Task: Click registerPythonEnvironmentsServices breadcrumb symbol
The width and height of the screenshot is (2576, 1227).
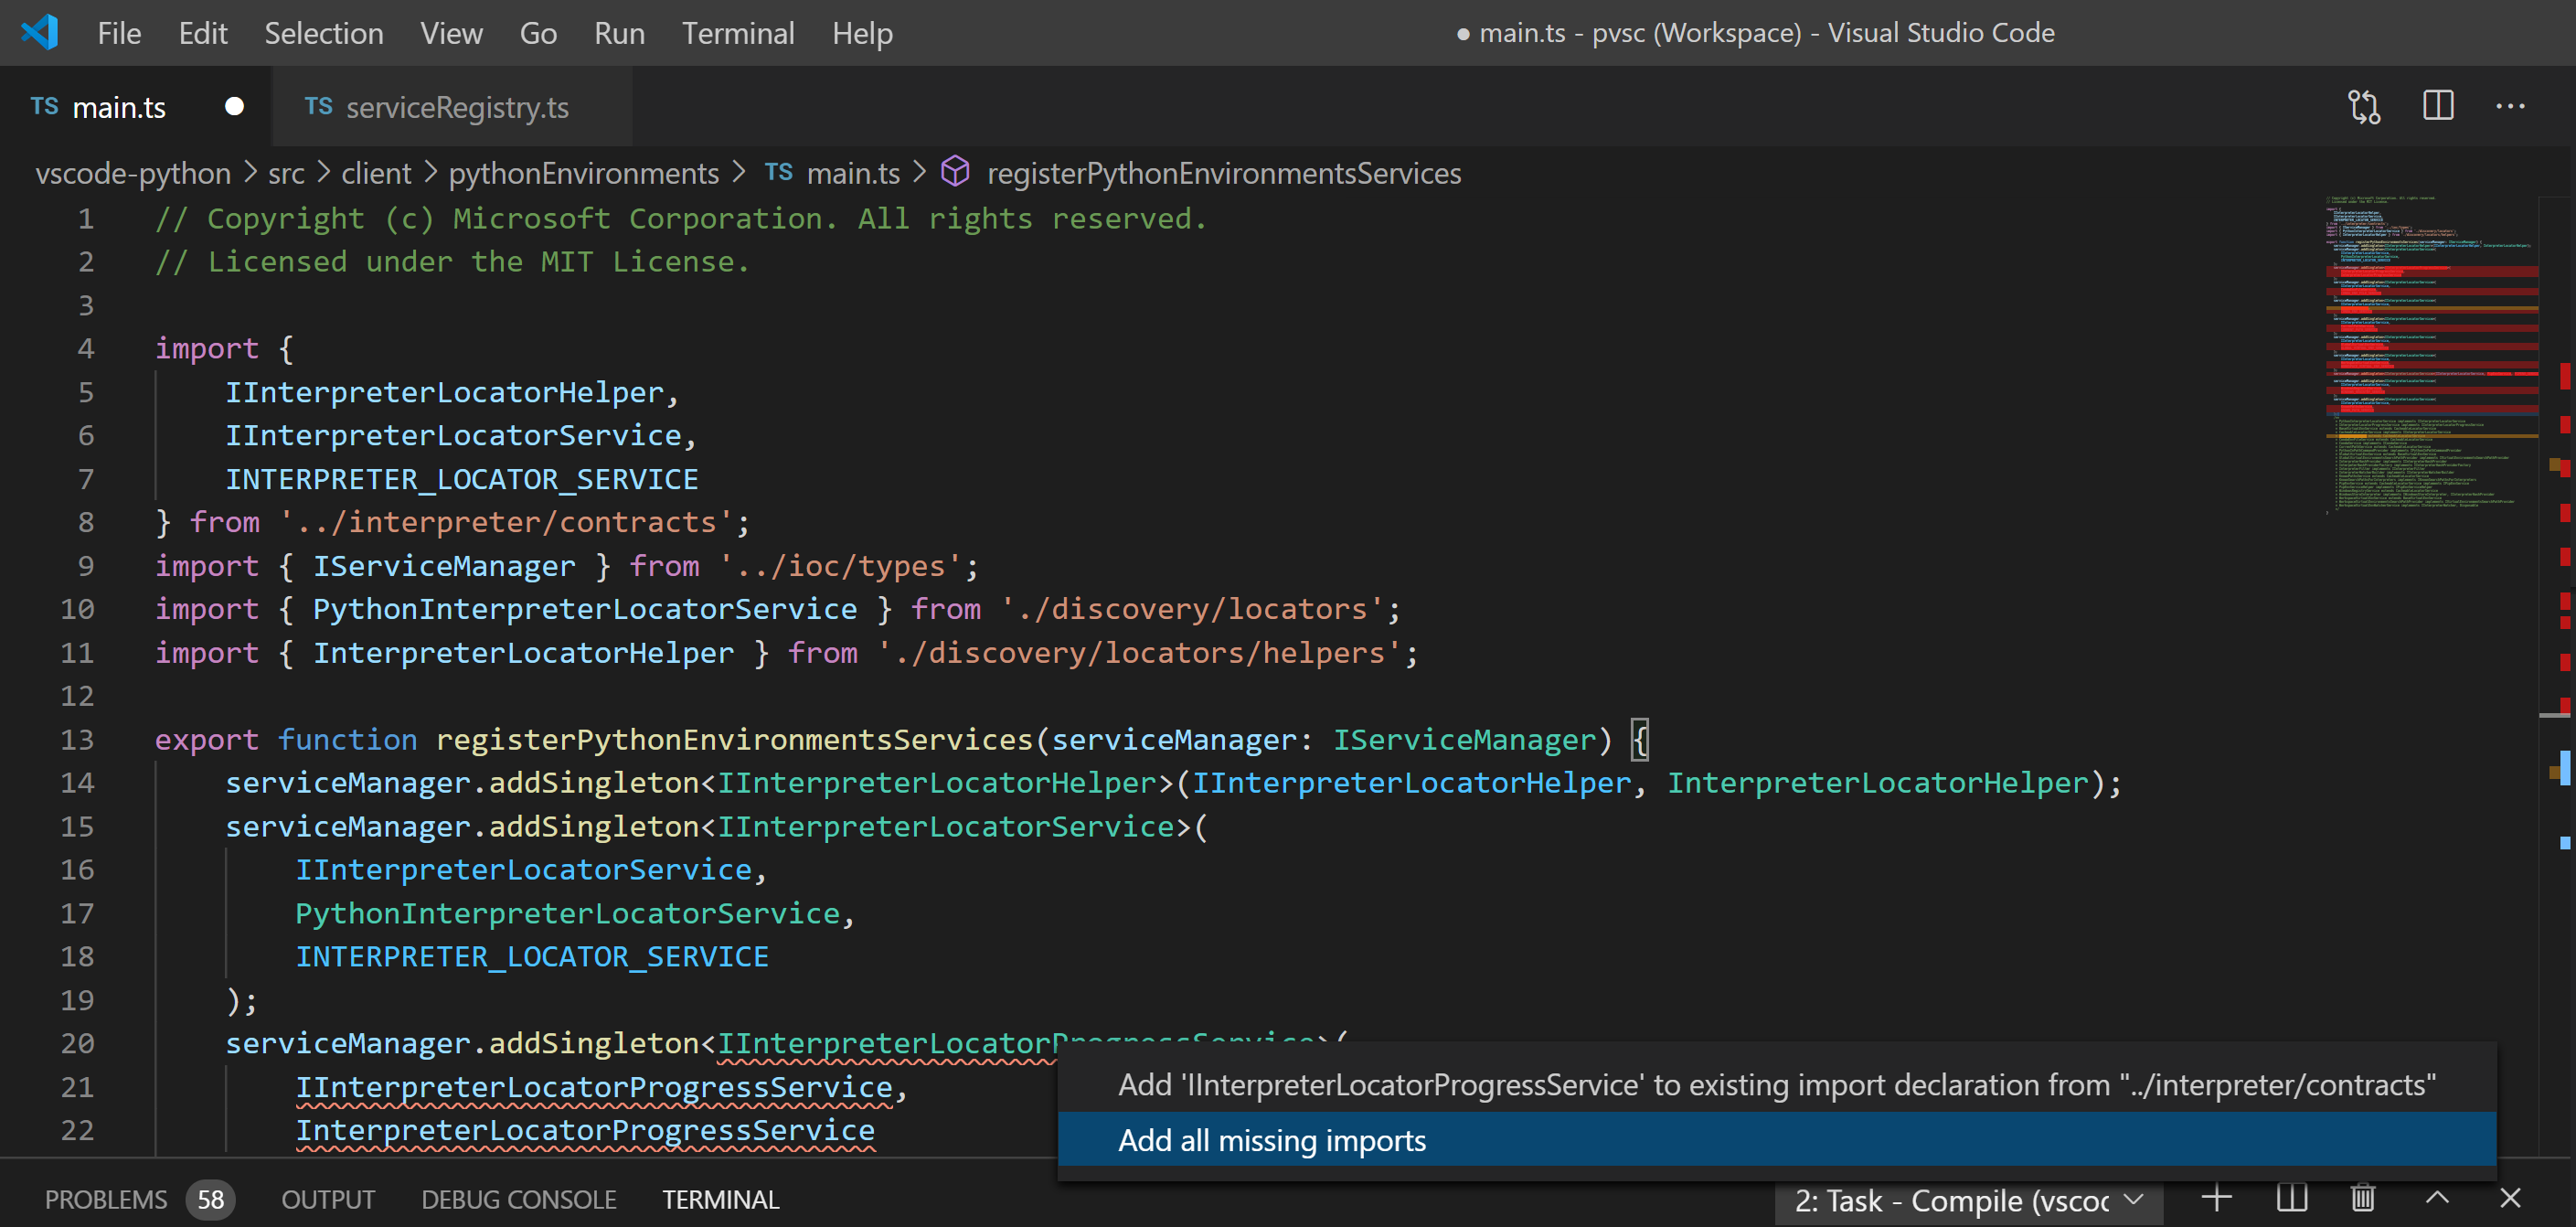Action: [x=1223, y=174]
